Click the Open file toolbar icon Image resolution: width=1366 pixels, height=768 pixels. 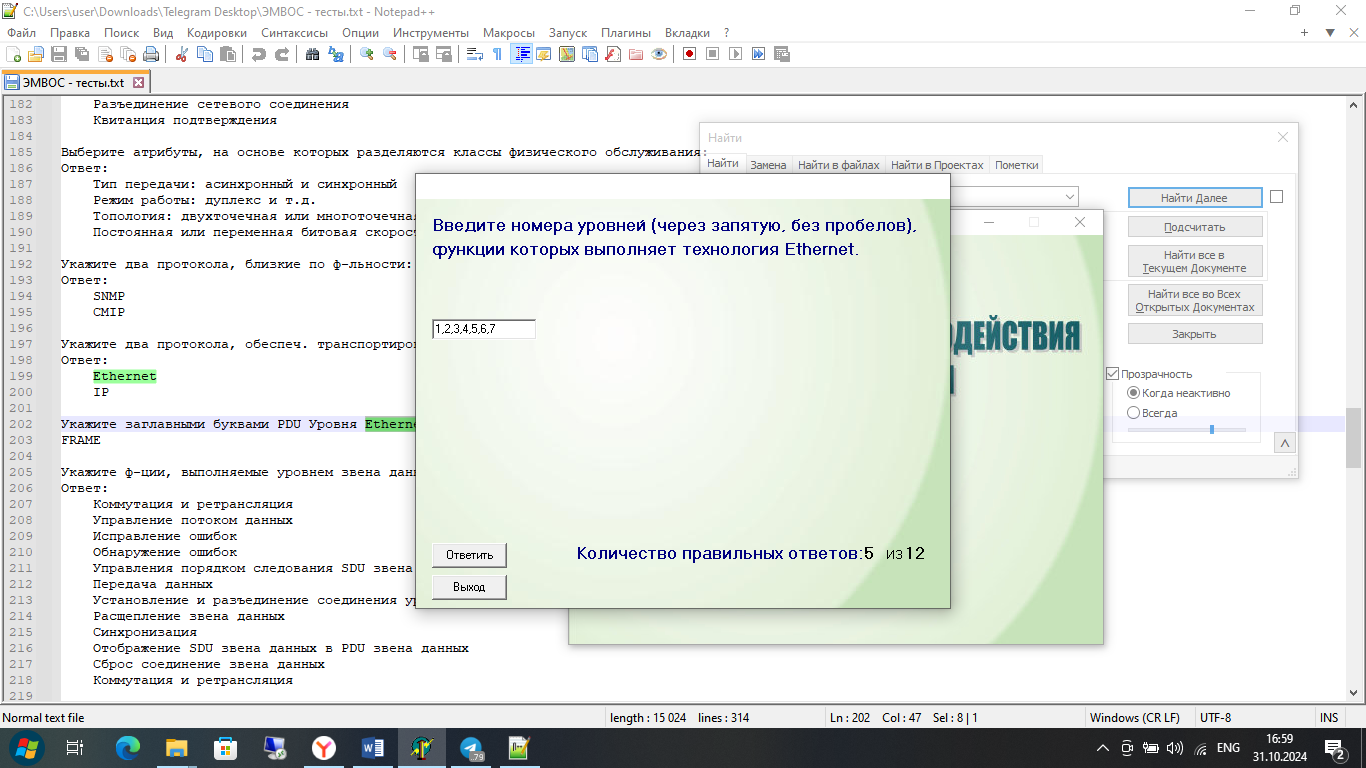(x=36, y=54)
